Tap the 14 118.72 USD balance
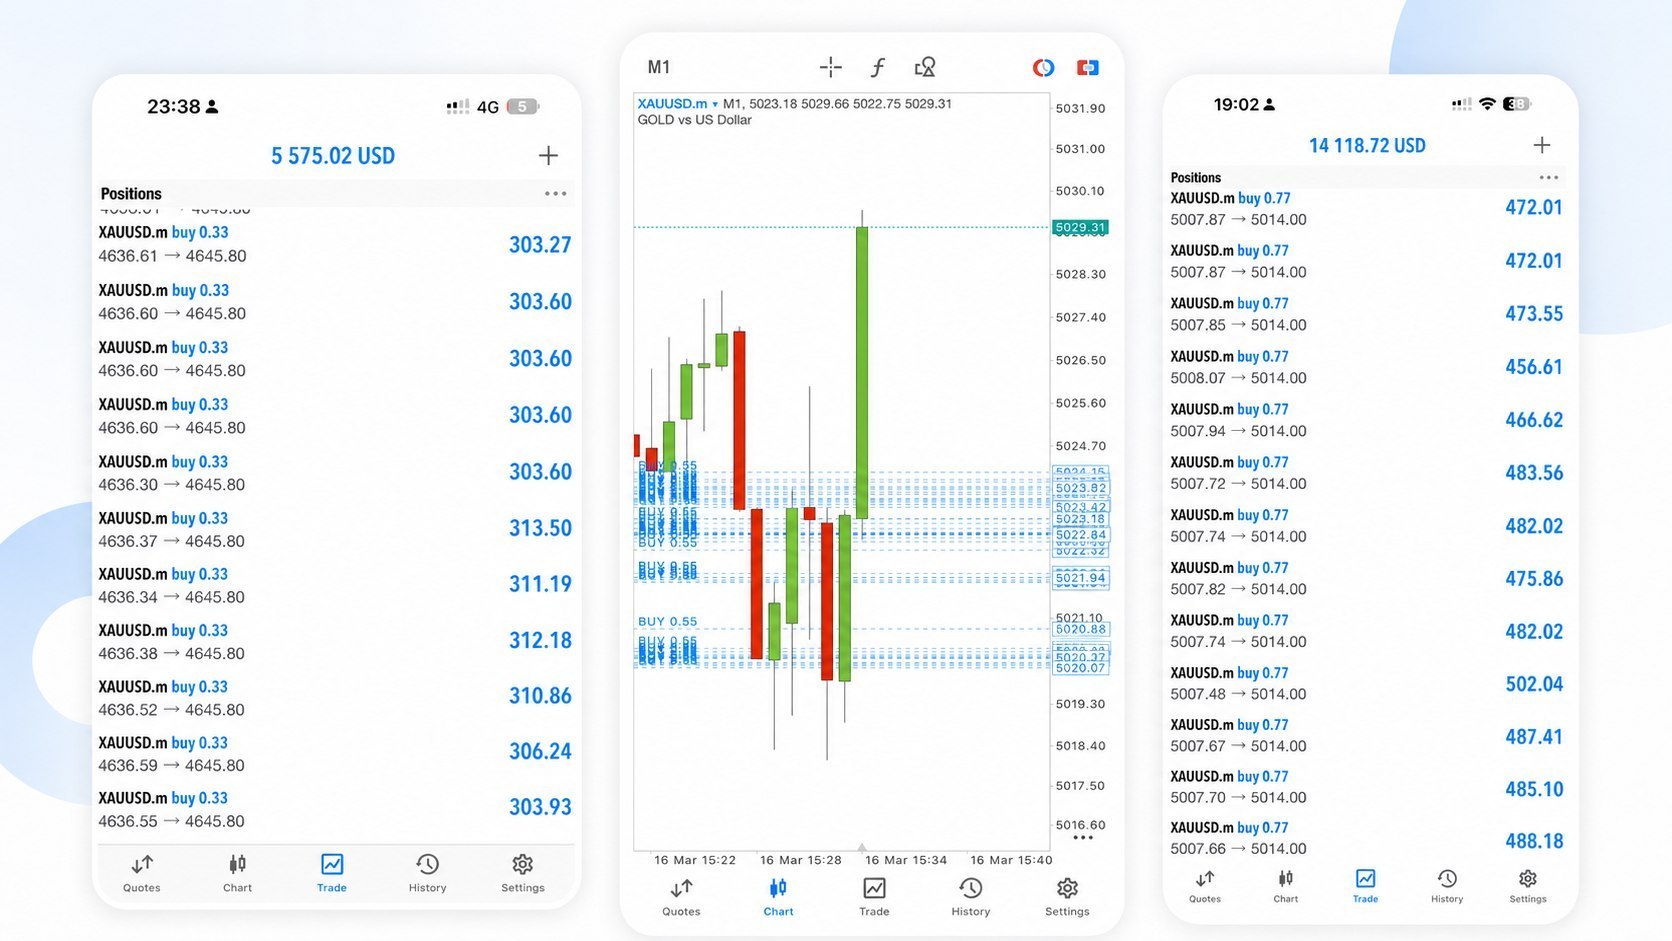 [1367, 146]
